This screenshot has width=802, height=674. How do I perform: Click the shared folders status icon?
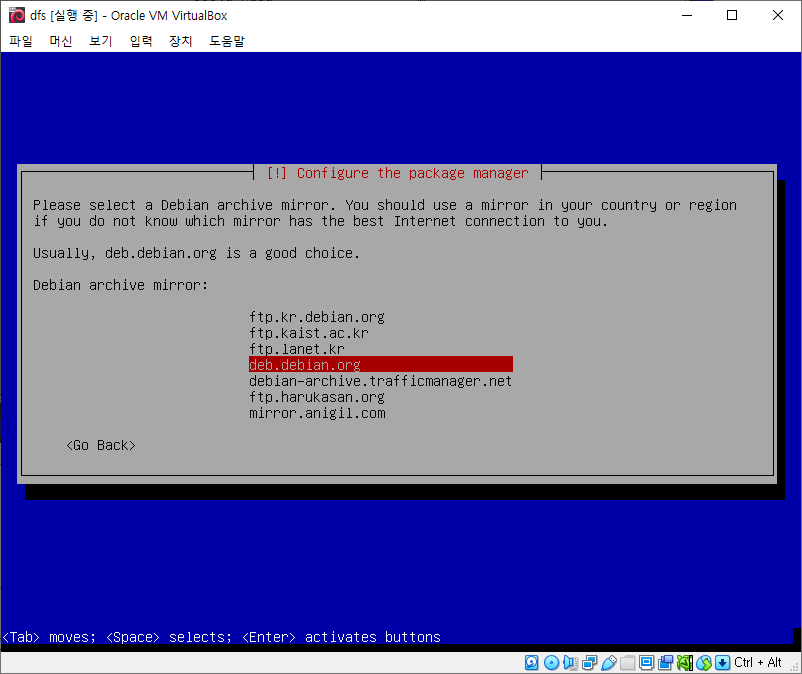[627, 663]
